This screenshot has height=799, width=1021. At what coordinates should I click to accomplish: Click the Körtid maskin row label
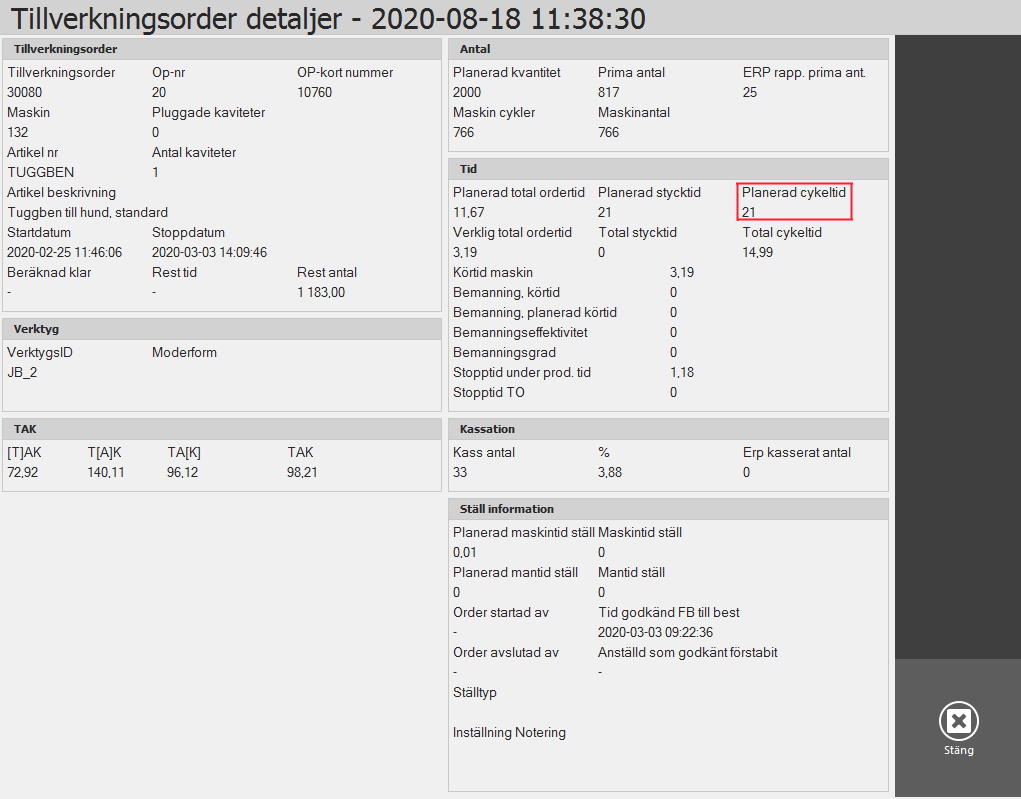(x=493, y=272)
